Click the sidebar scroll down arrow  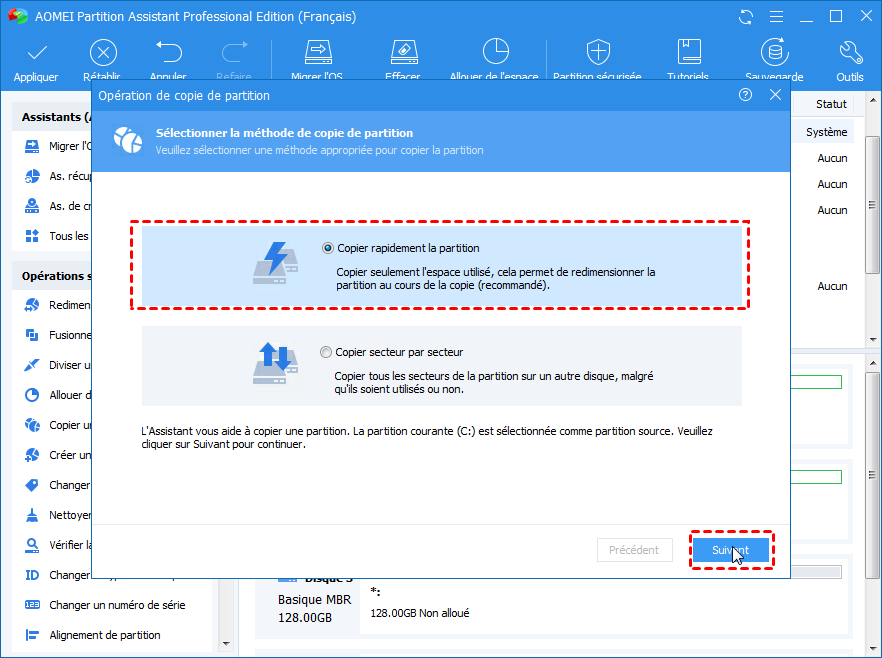[227, 643]
